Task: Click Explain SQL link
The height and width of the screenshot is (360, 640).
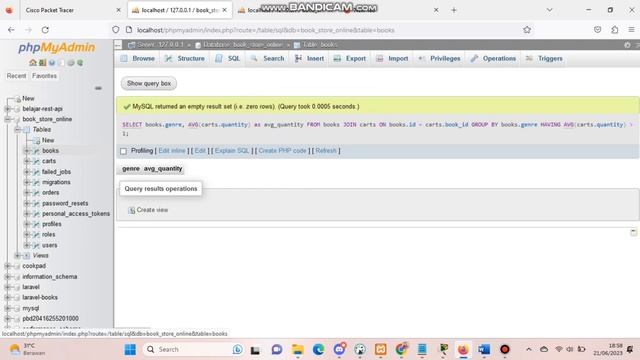Action: click(x=232, y=151)
